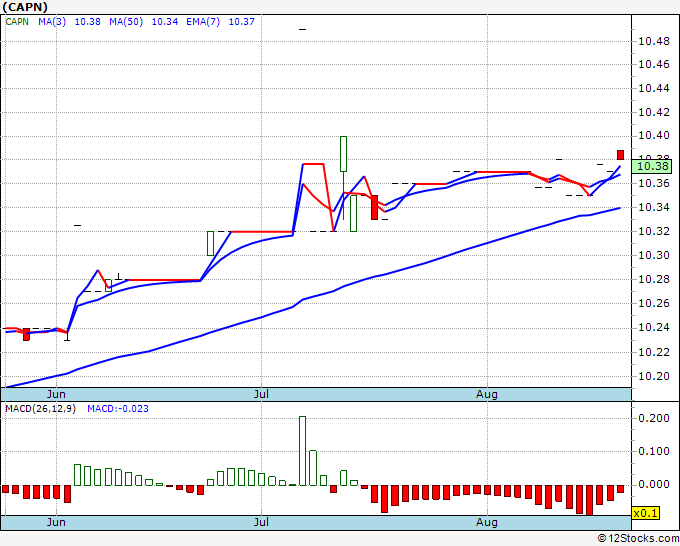Click the red candlestick at the far right
This screenshot has height=546, width=680.
point(621,155)
